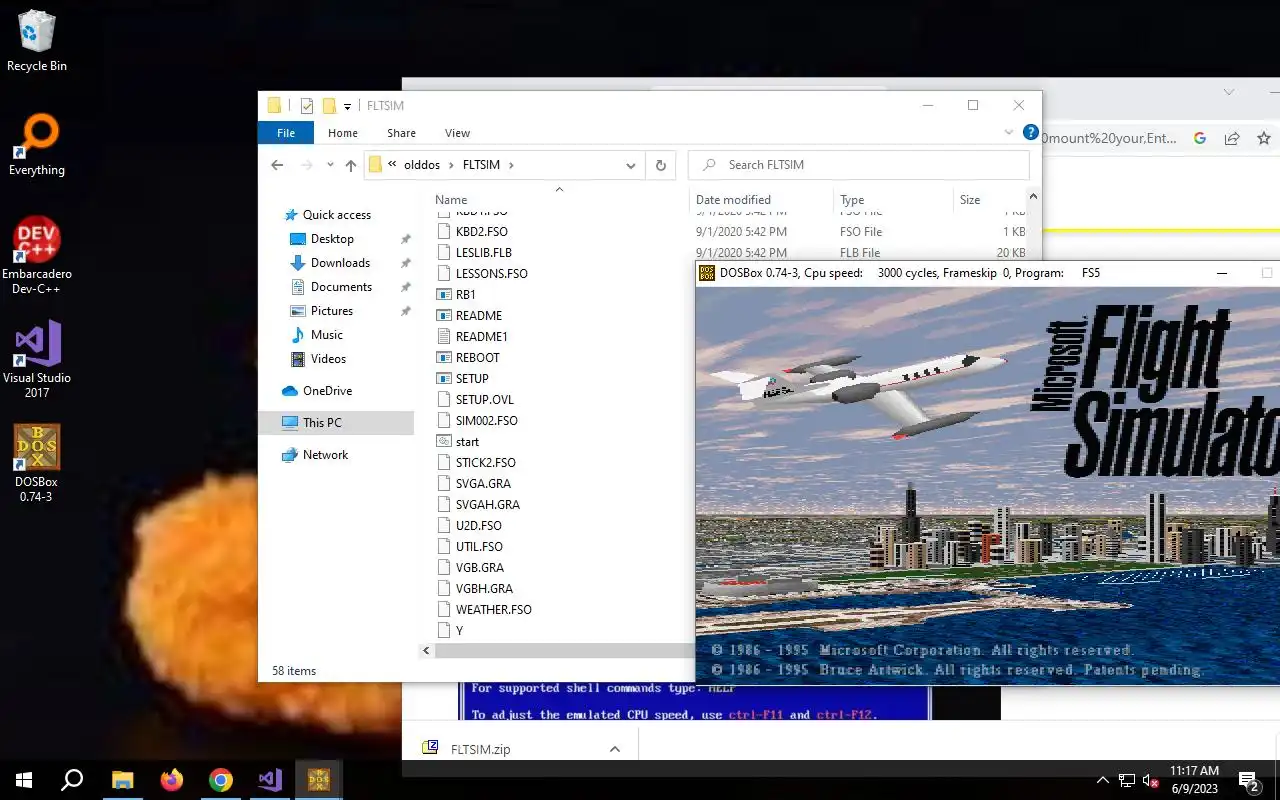Image resolution: width=1280 pixels, height=800 pixels.
Task: Show hidden tray icons chevron
Action: pyautogui.click(x=1103, y=780)
